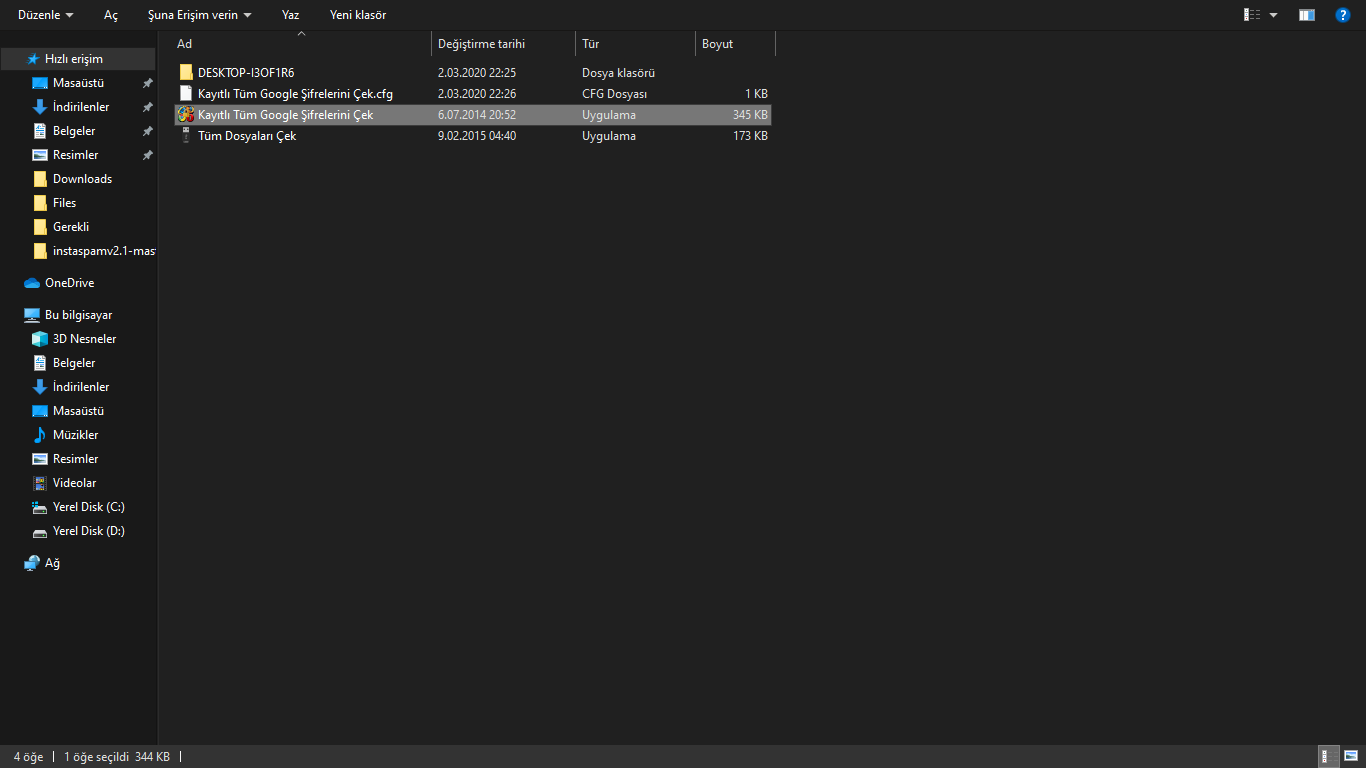This screenshot has height=768, width=1366.
Task: Sort by the Boyut column header
Action: point(735,44)
